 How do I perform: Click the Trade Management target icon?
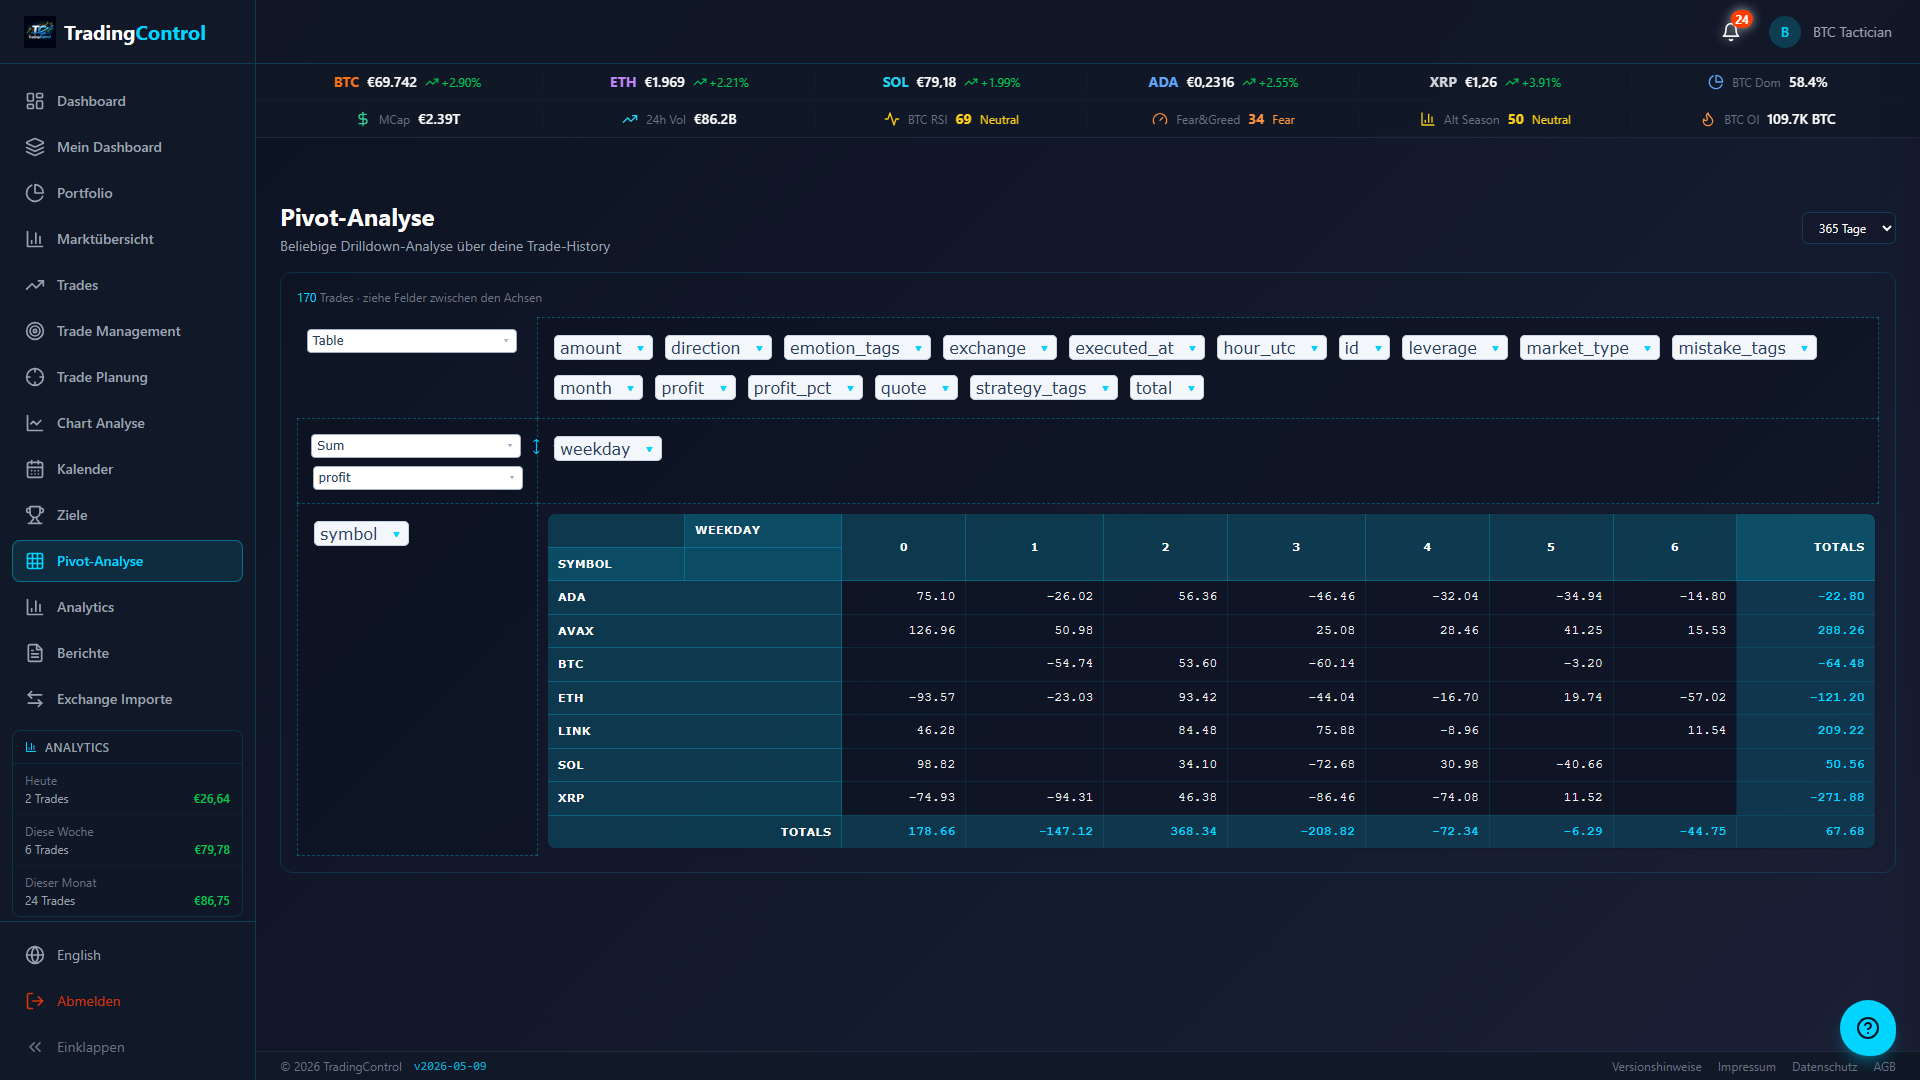(35, 331)
